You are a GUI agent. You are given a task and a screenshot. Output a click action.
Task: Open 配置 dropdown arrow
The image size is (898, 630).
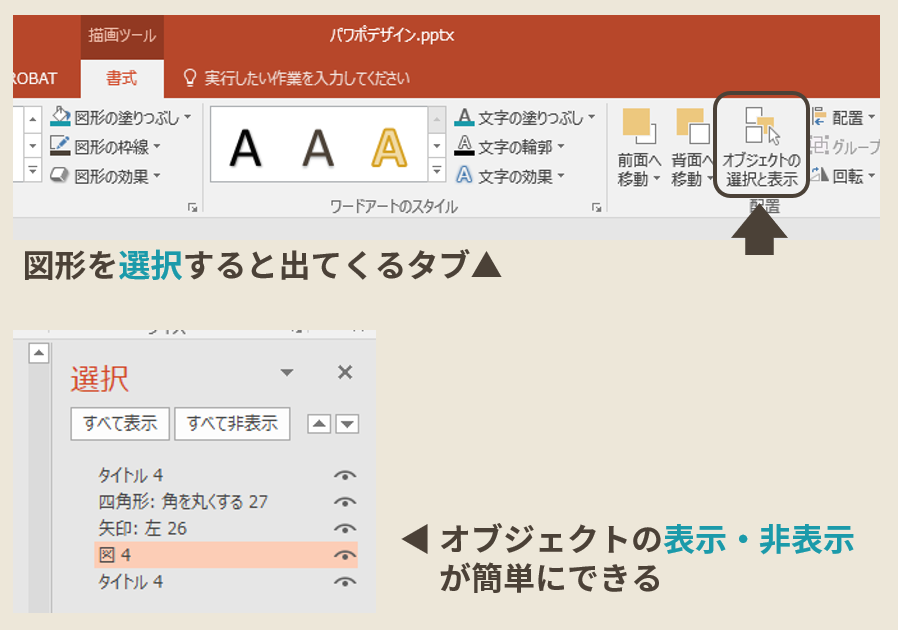[x=872, y=117]
